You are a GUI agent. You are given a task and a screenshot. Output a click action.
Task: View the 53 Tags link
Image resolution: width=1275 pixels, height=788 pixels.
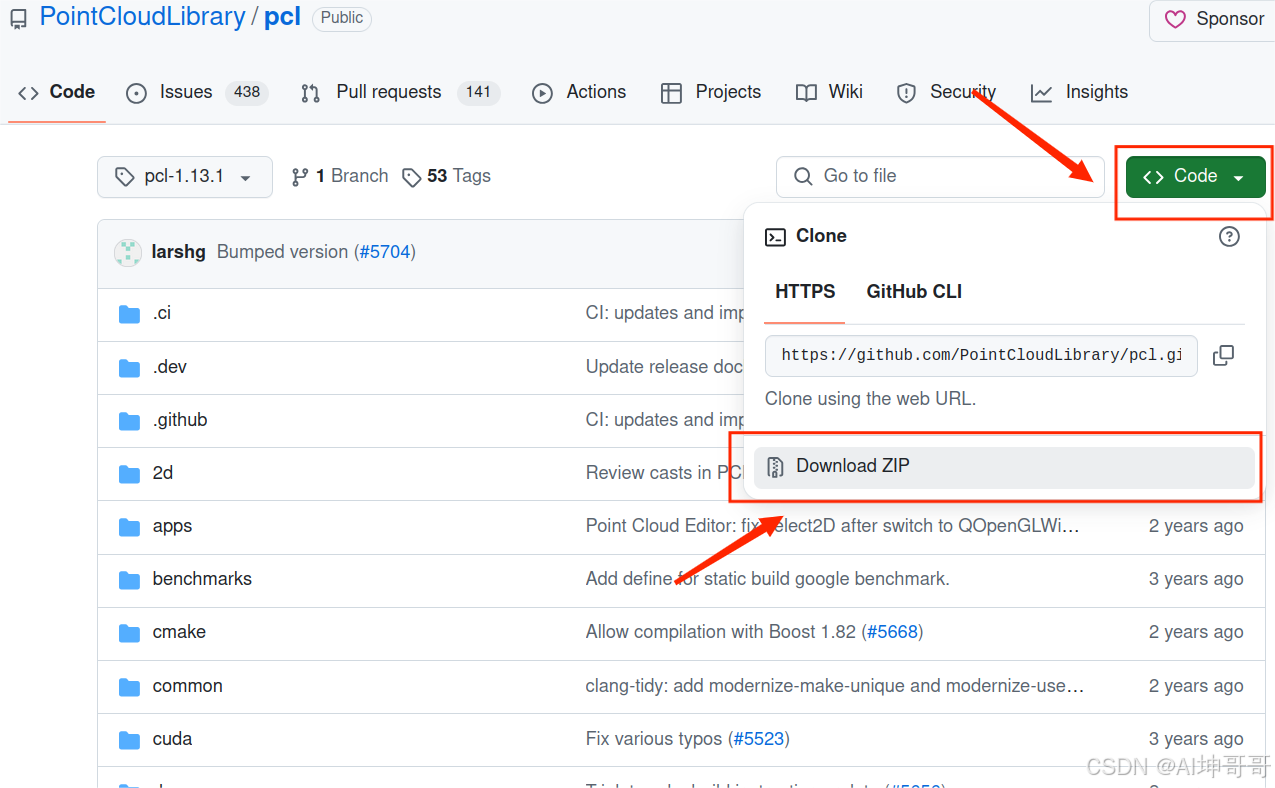point(446,176)
